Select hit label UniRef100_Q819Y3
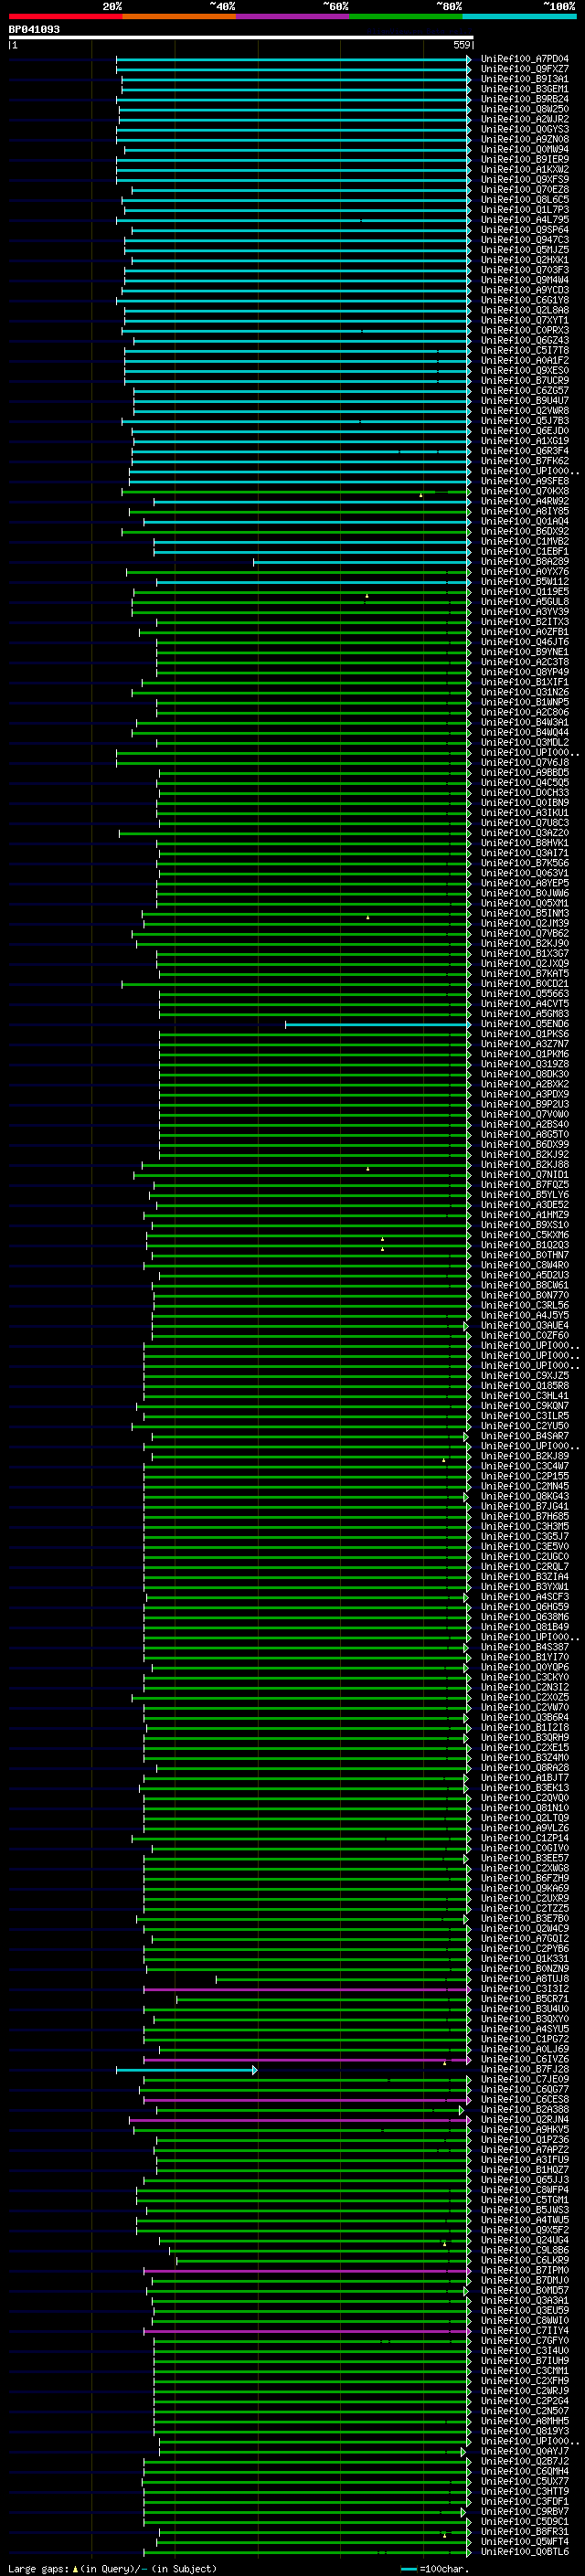 [524, 2431]
